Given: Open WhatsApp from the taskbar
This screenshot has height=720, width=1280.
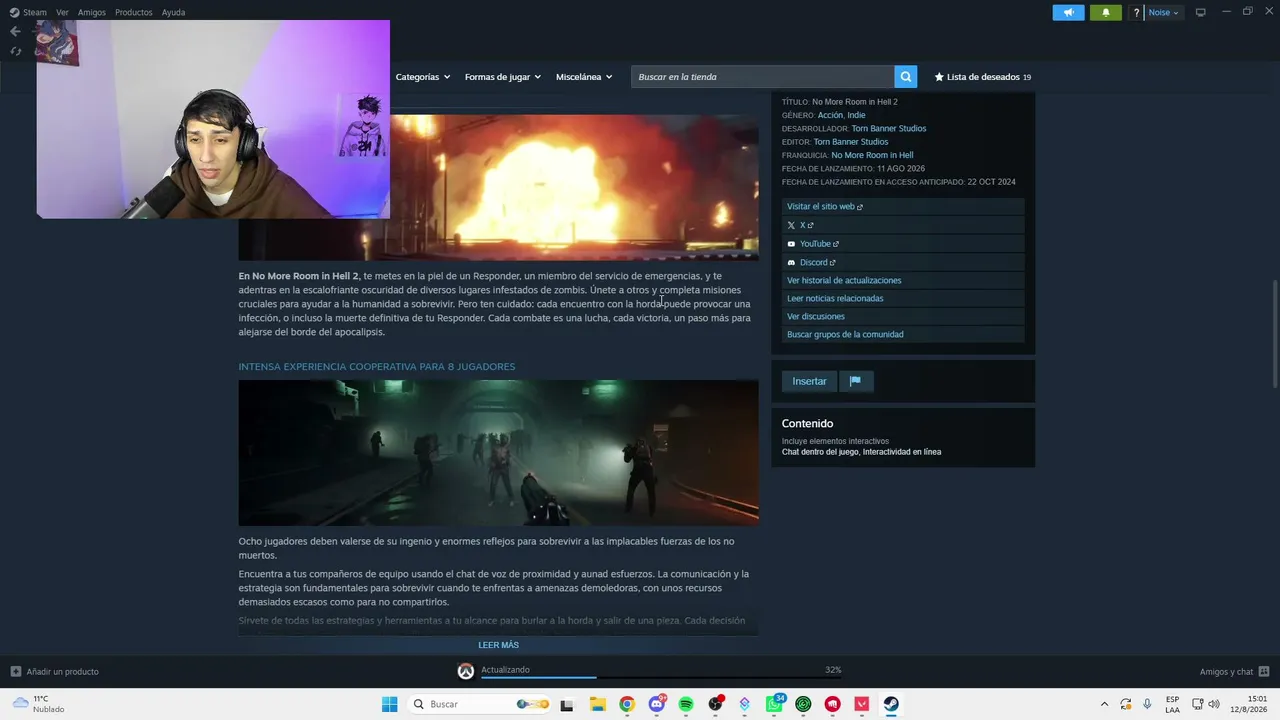Looking at the screenshot, I should click(x=774, y=704).
